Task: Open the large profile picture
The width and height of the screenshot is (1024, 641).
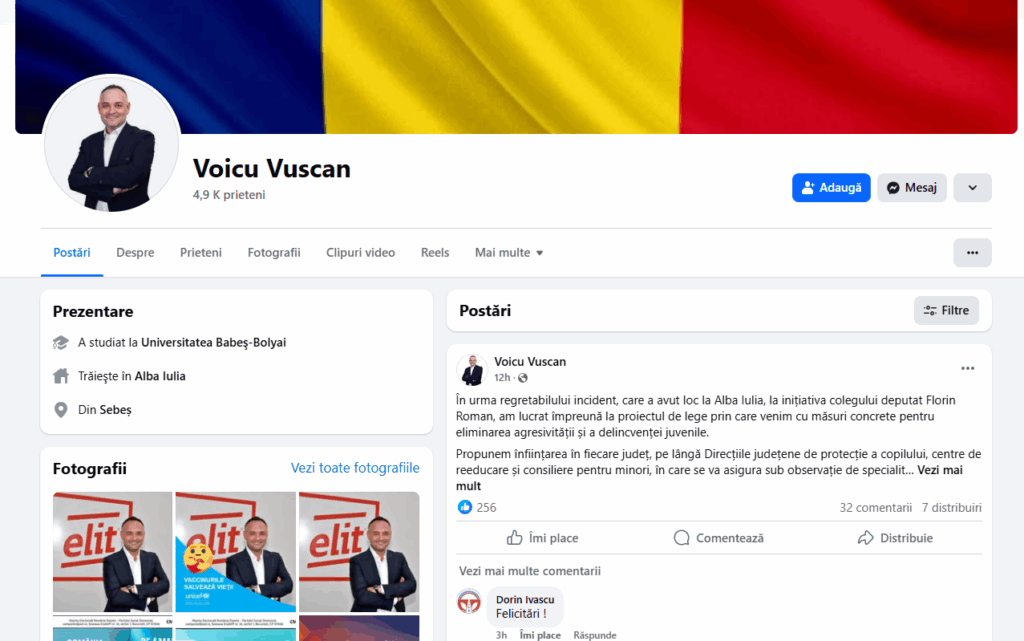Action: (x=111, y=144)
